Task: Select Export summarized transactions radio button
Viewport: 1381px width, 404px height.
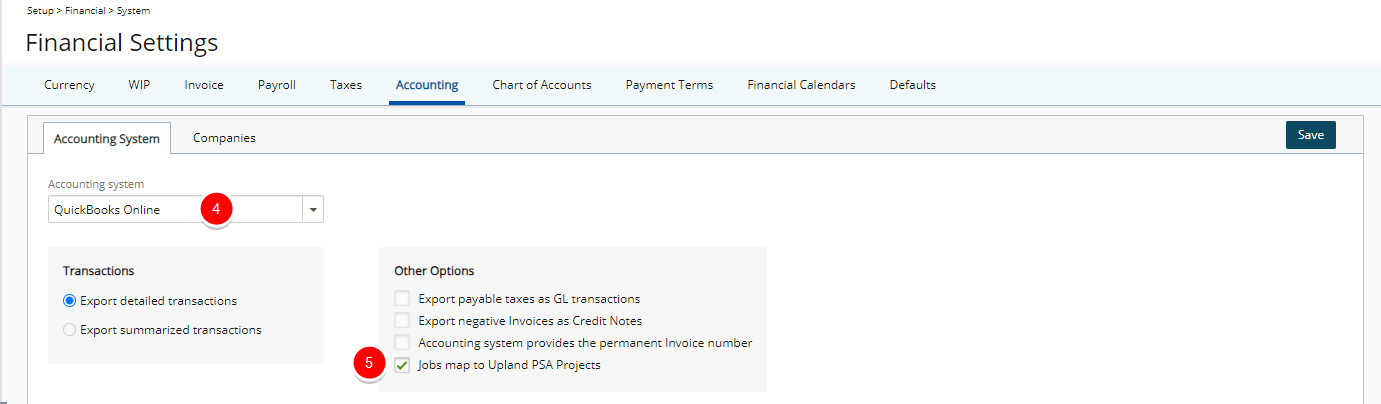Action: click(x=70, y=329)
